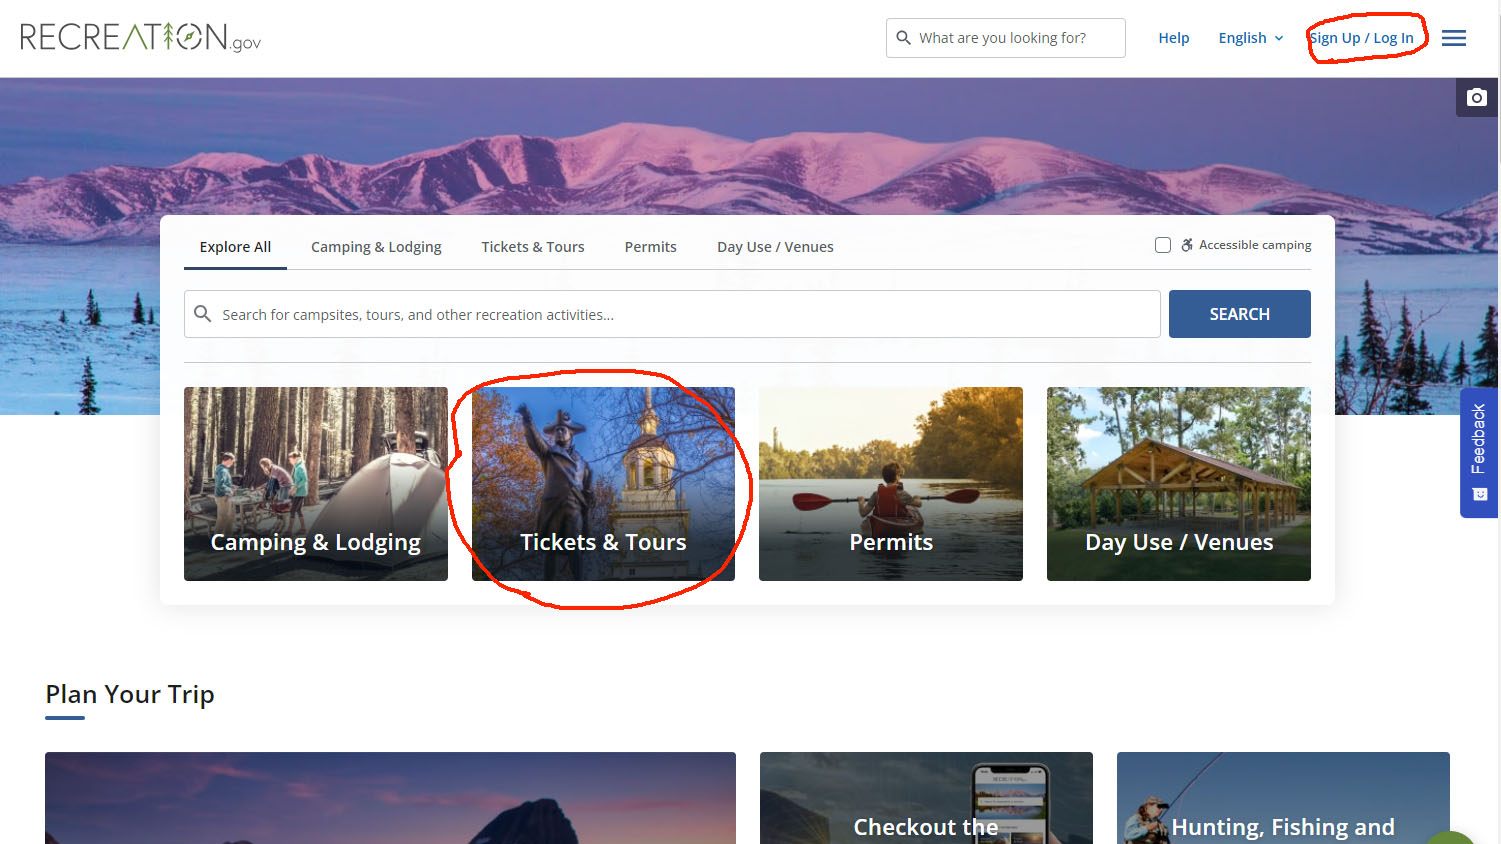Image resolution: width=1501 pixels, height=844 pixels.
Task: Click the accessible camping wheelchair icon
Action: click(1187, 245)
